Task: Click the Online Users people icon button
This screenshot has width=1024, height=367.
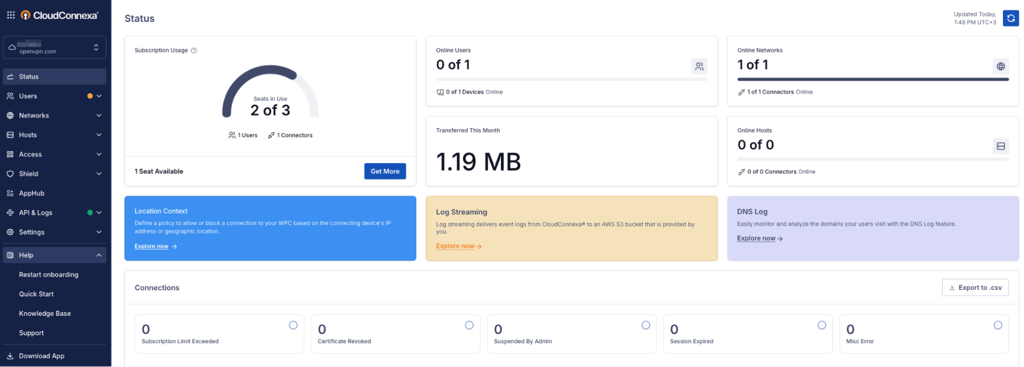Action: [699, 66]
